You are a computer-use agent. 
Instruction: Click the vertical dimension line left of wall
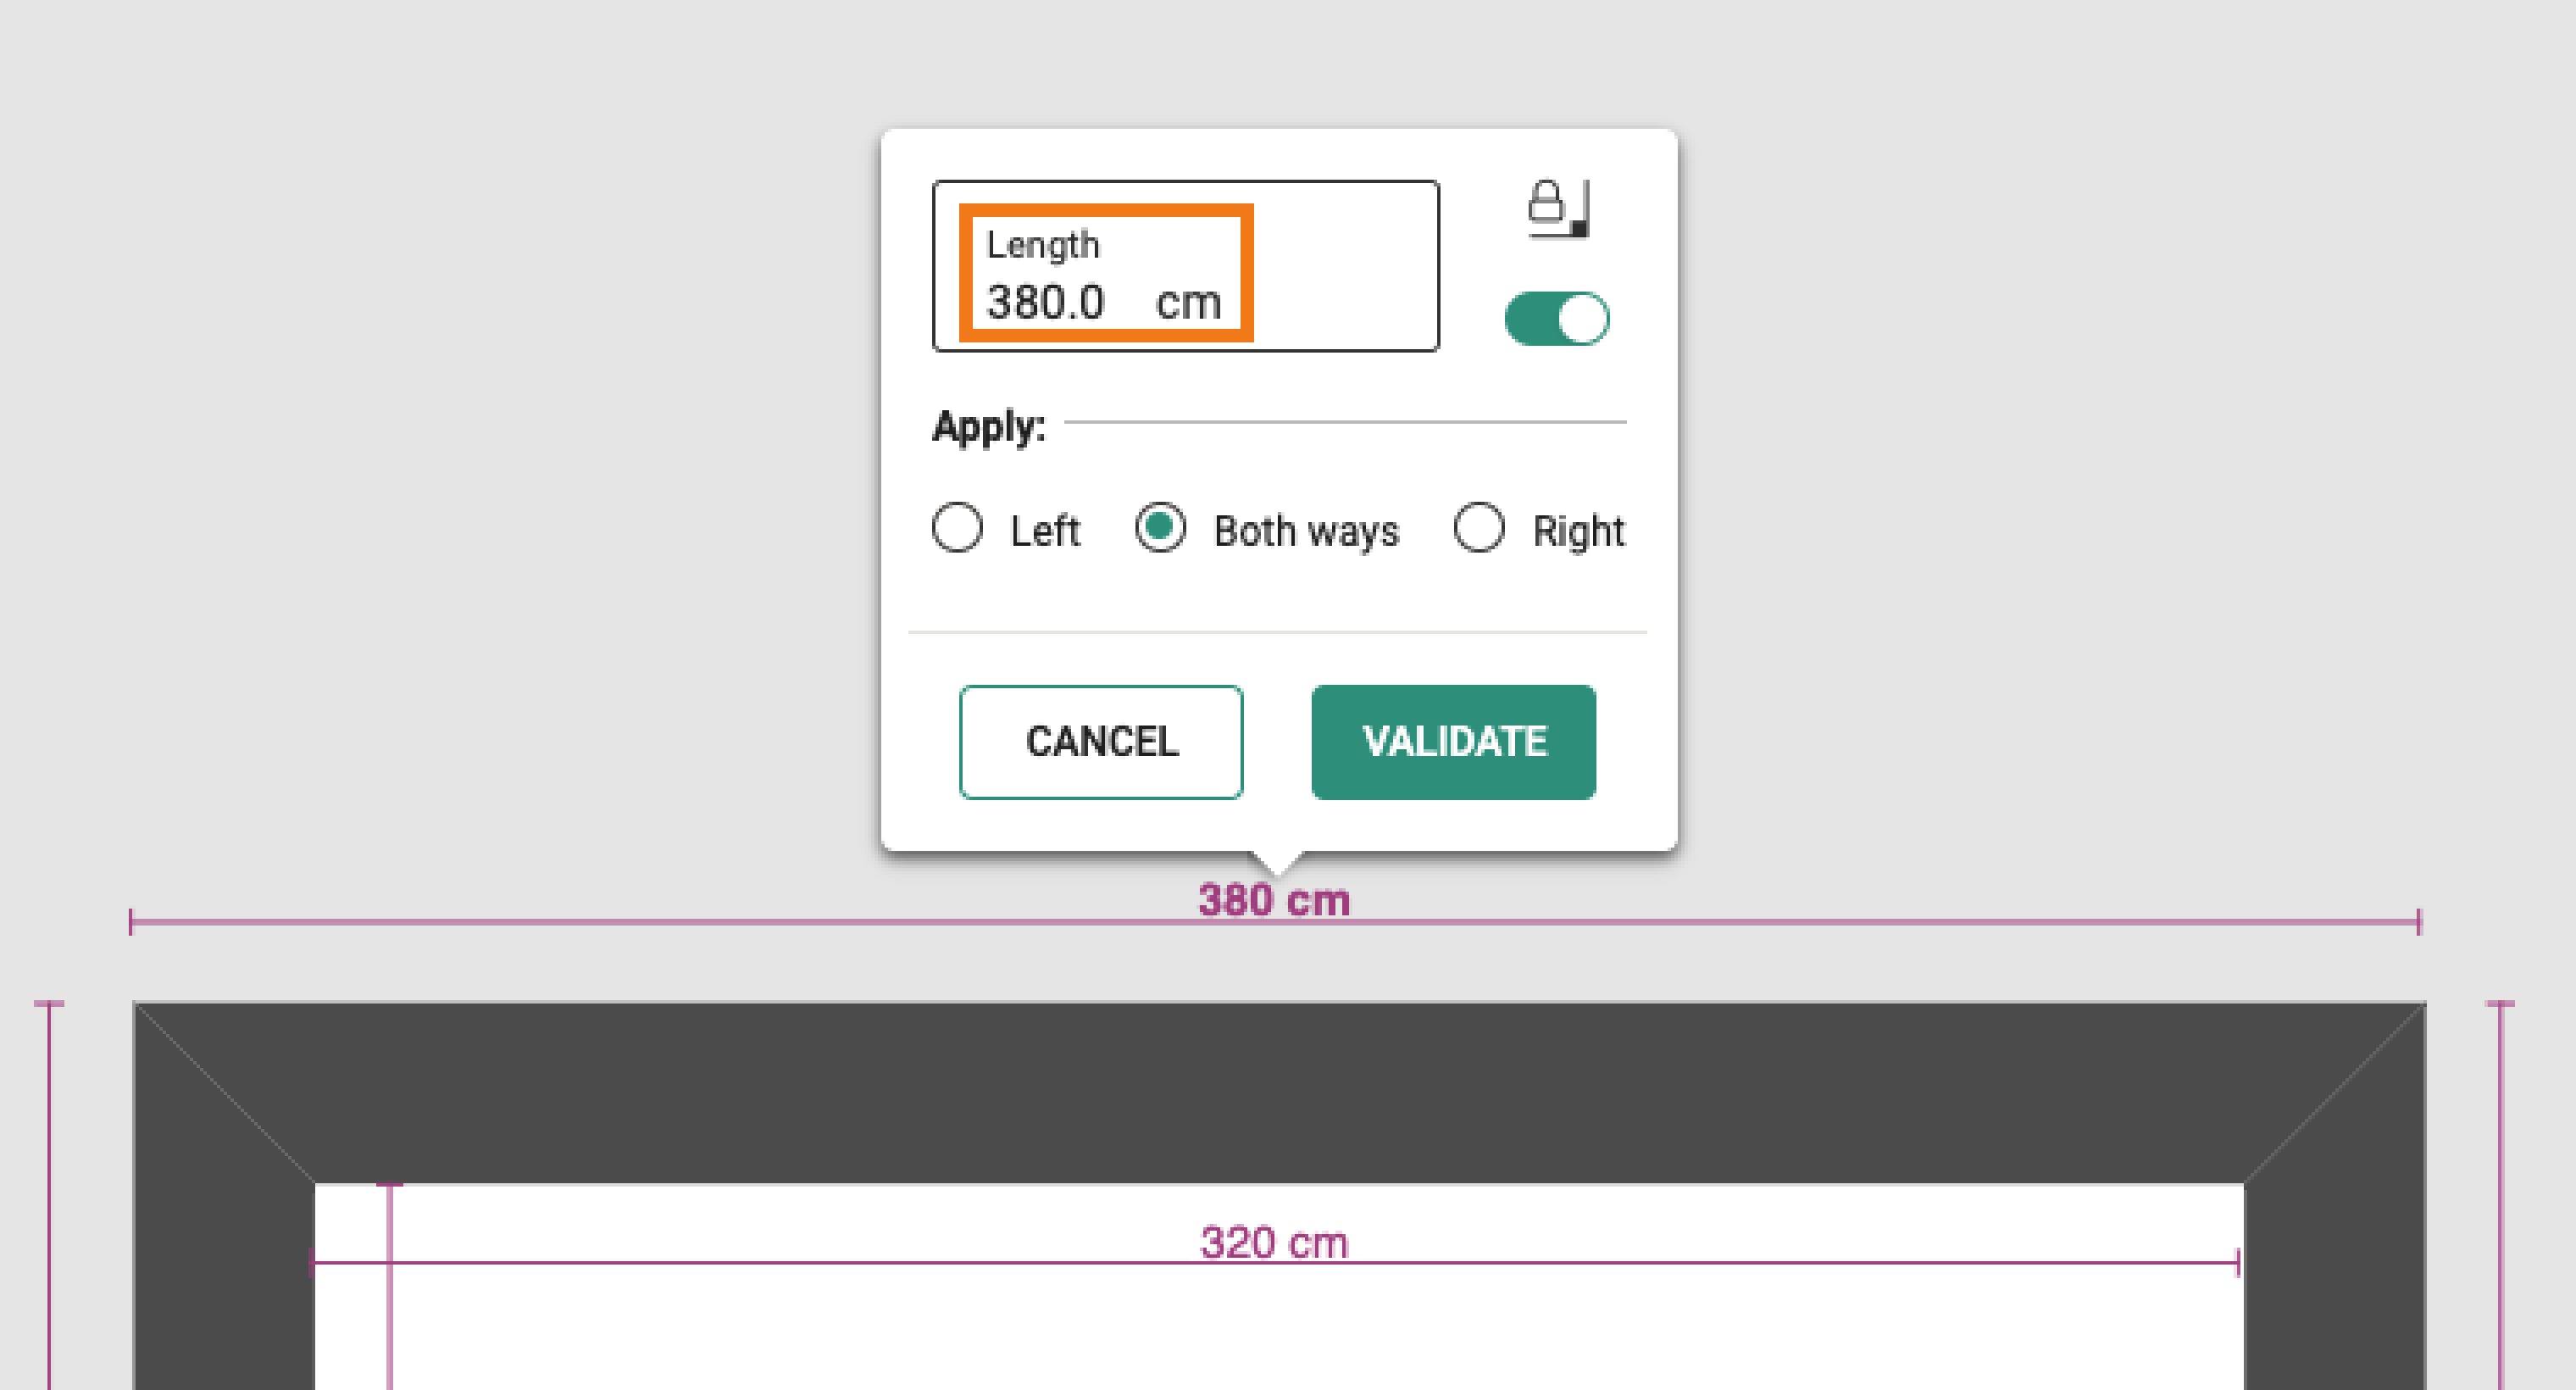[49, 1195]
